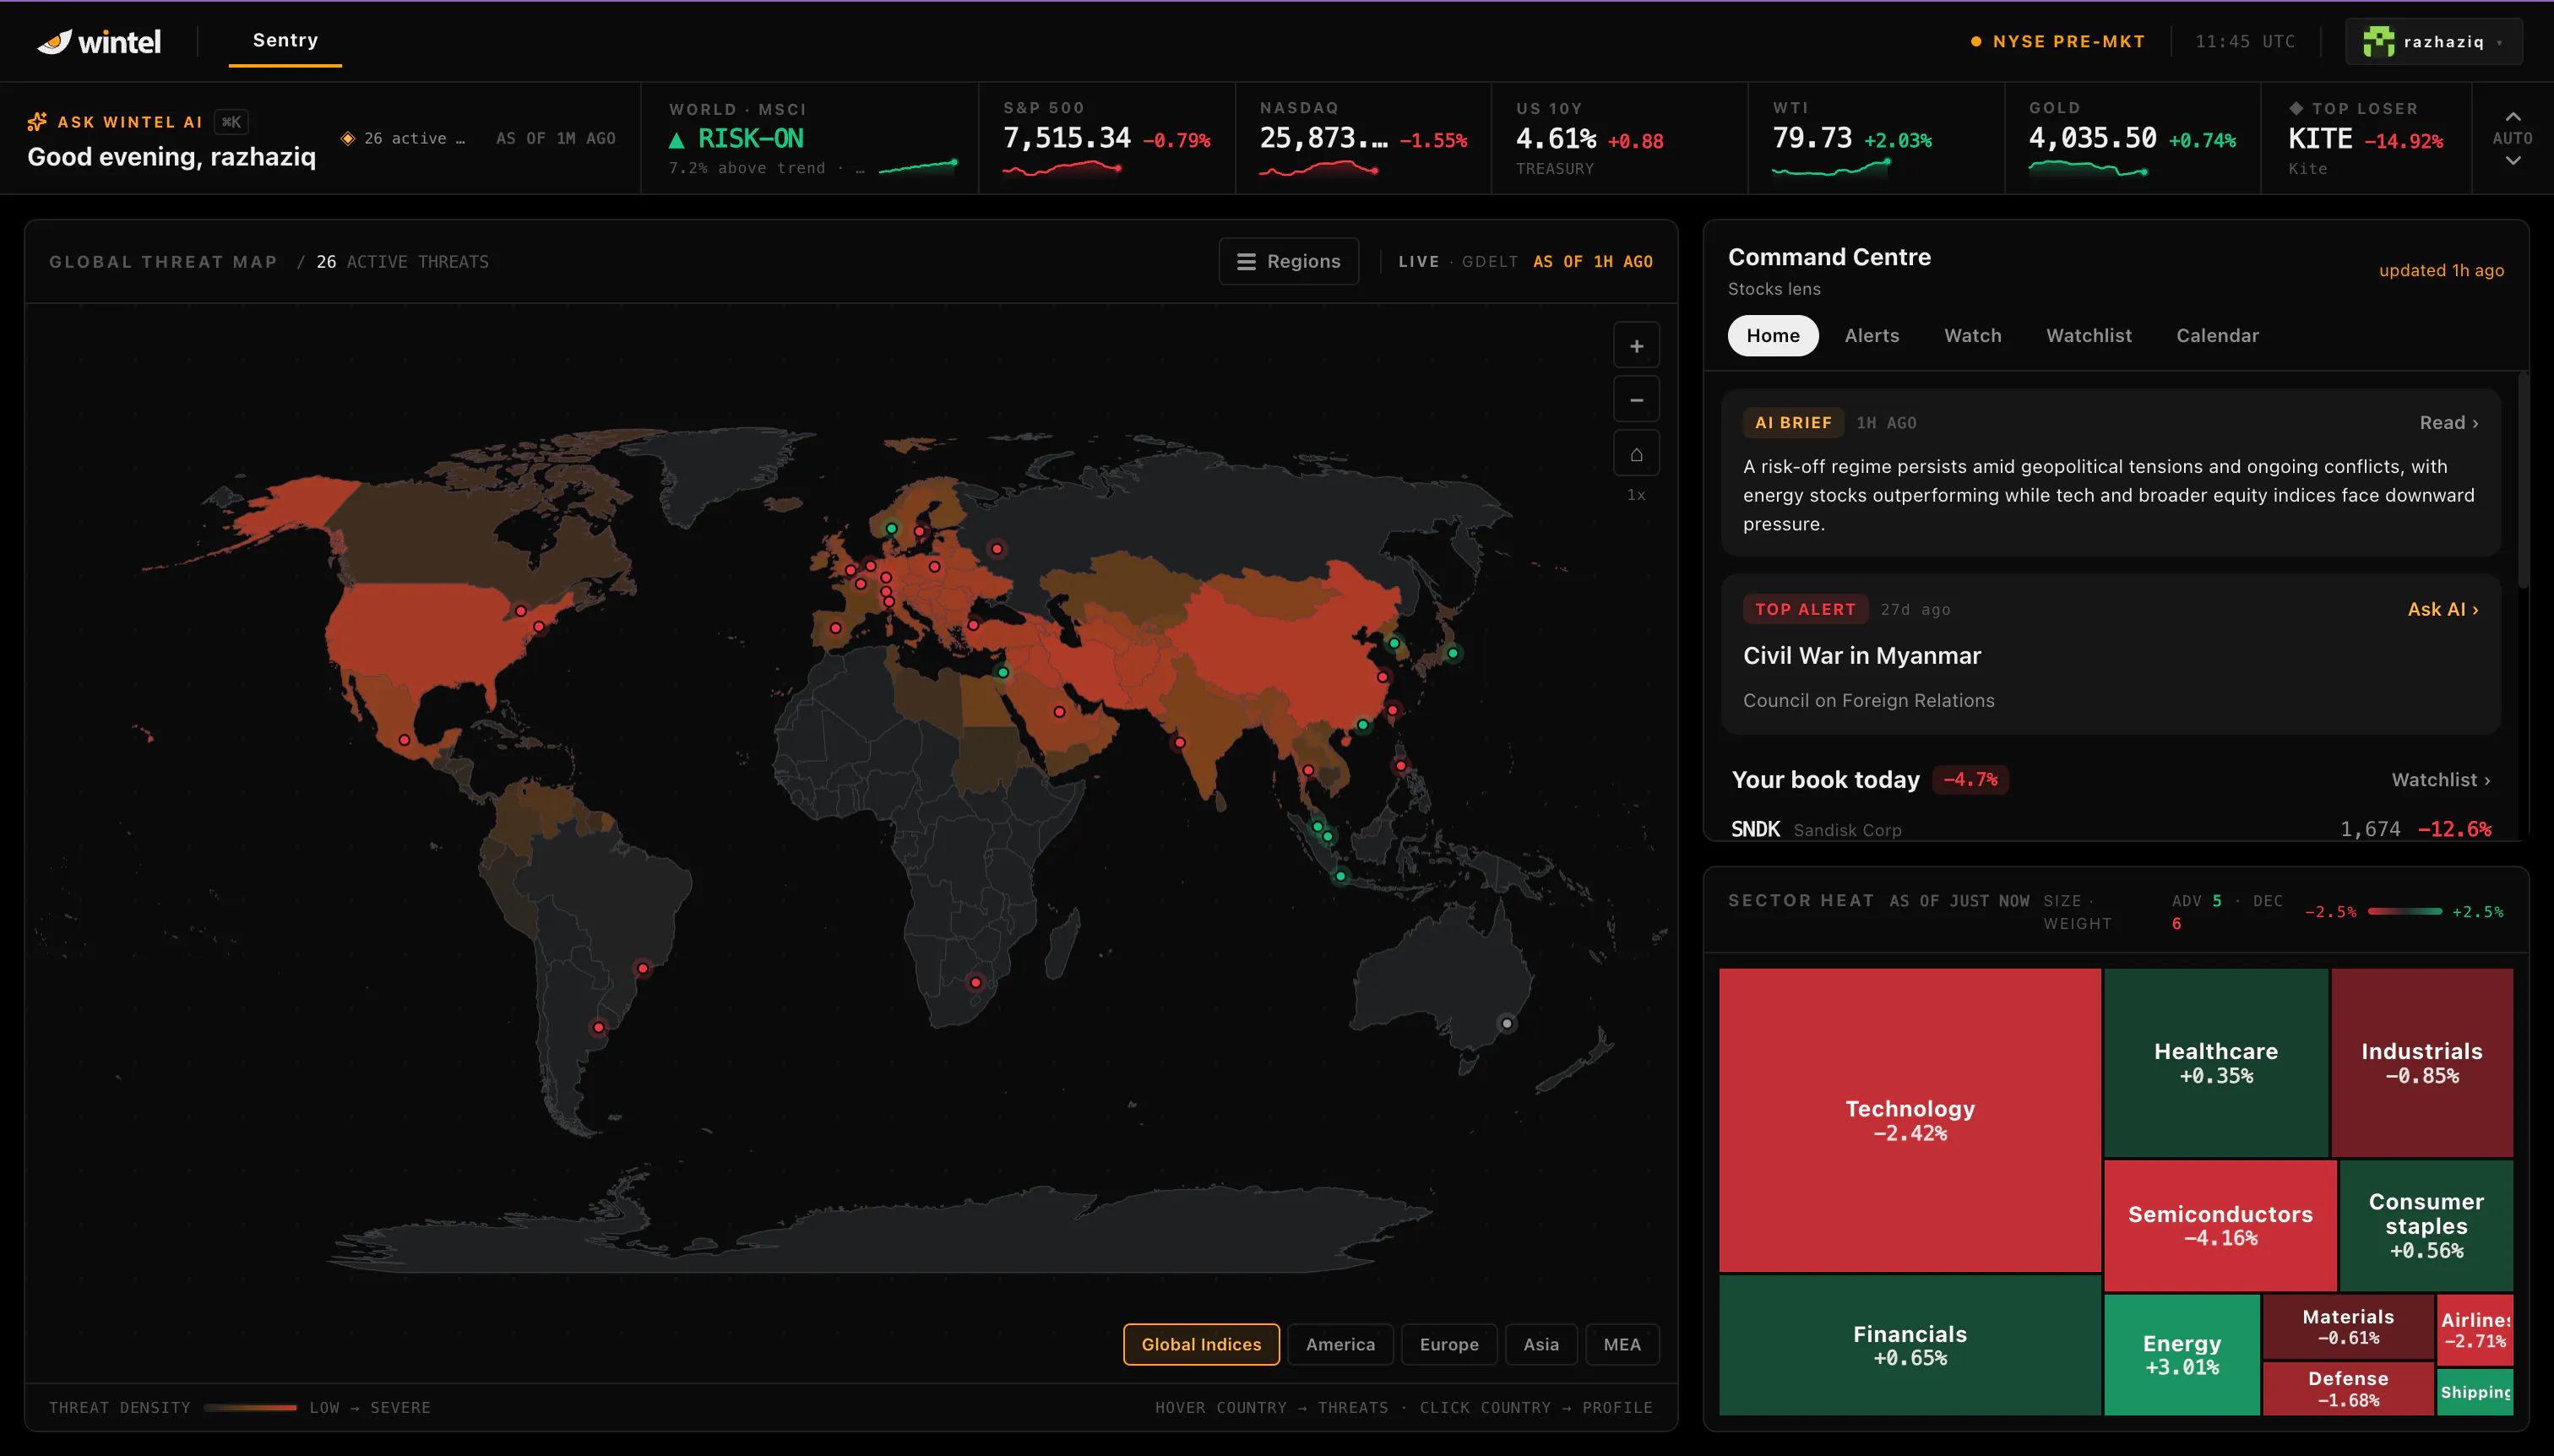Click the razhaziq pixel avatar icon
The image size is (2554, 1456).
point(2378,41)
